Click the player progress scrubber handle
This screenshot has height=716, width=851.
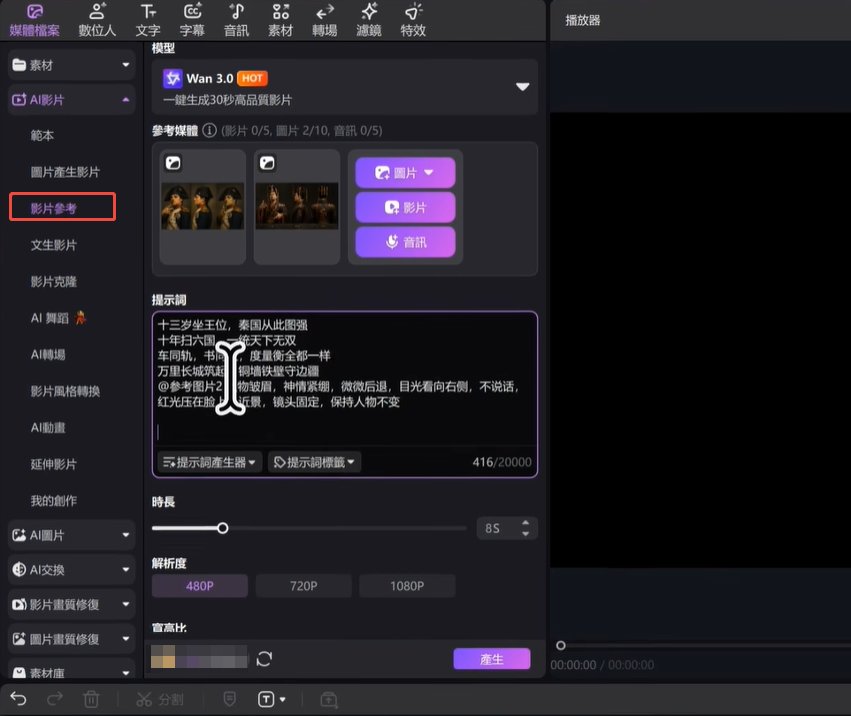[x=561, y=645]
